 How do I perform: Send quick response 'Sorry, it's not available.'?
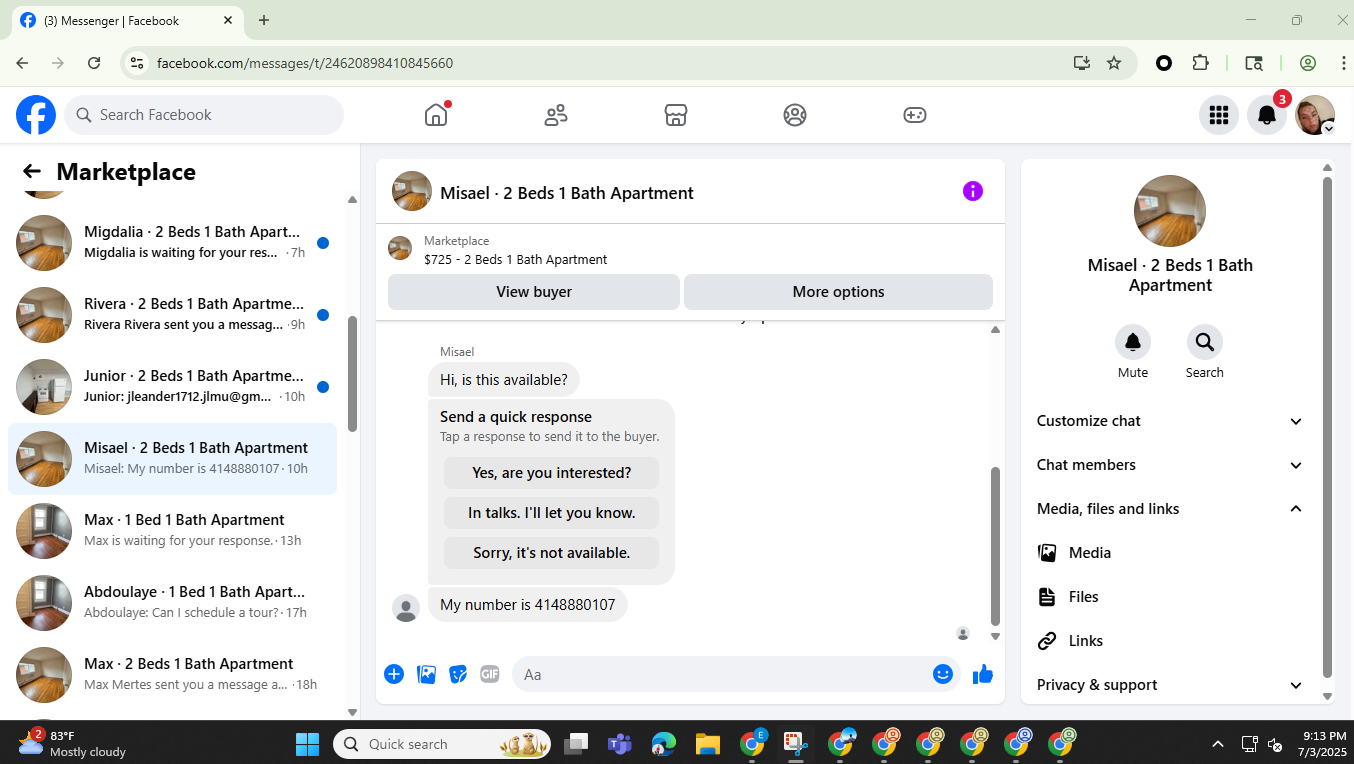tap(551, 553)
